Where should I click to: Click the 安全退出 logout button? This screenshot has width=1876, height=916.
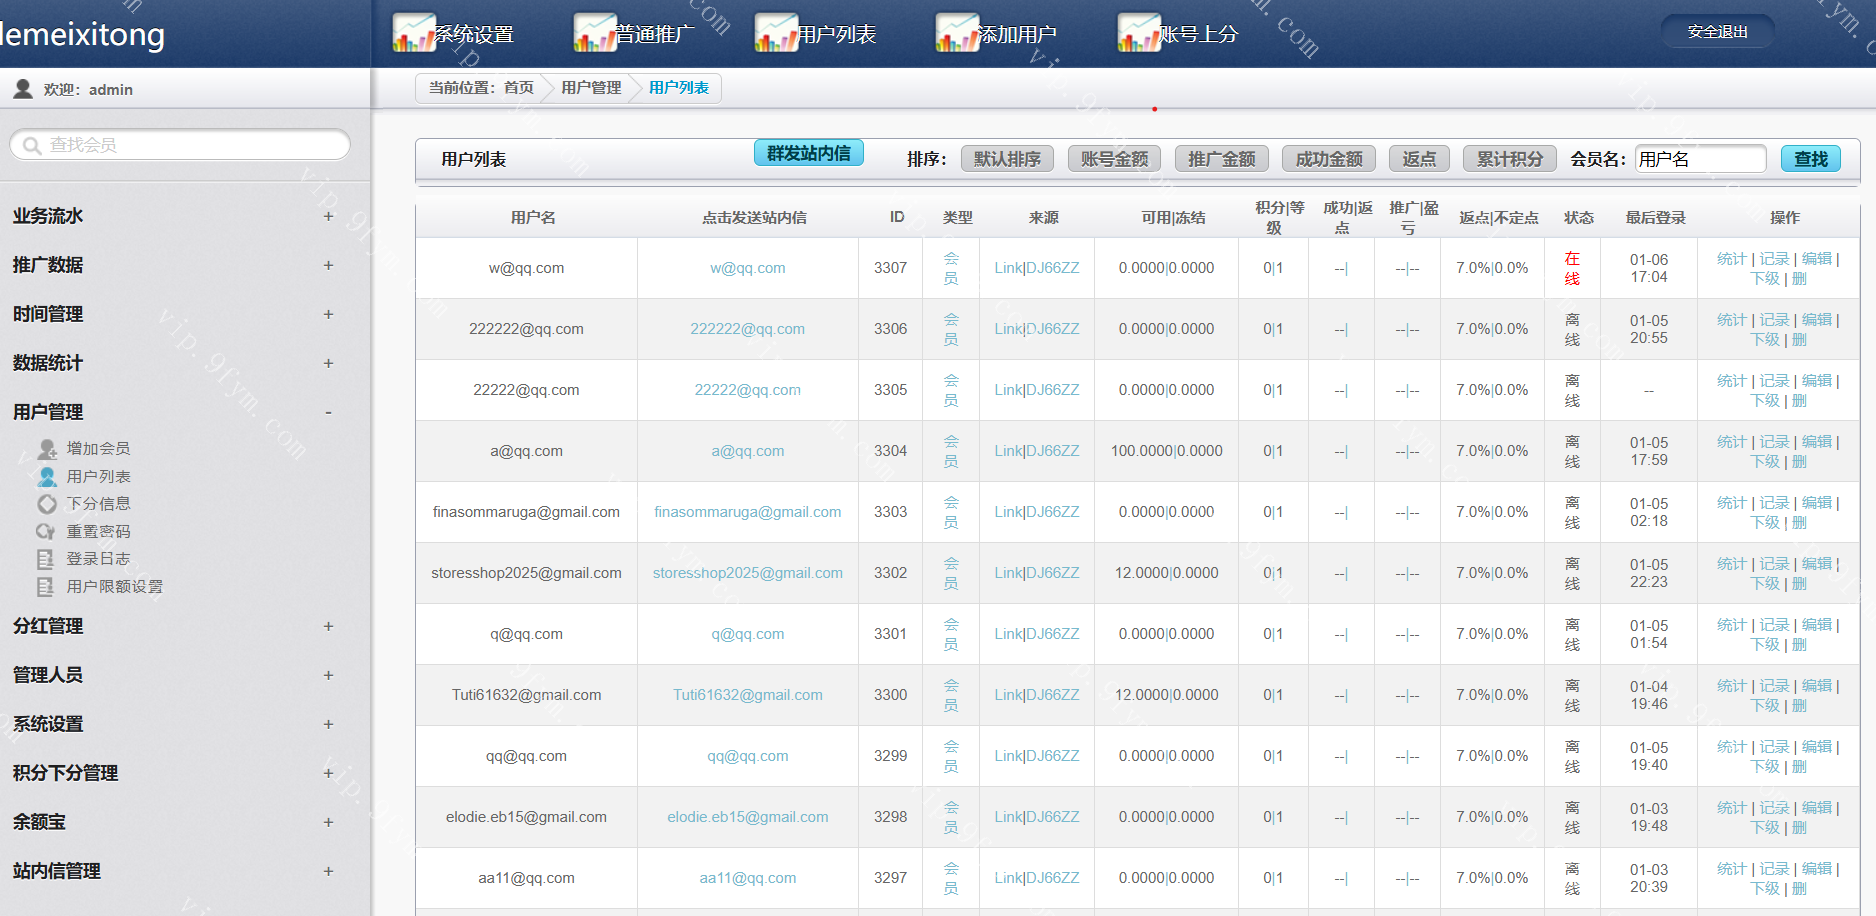pyautogui.click(x=1717, y=32)
